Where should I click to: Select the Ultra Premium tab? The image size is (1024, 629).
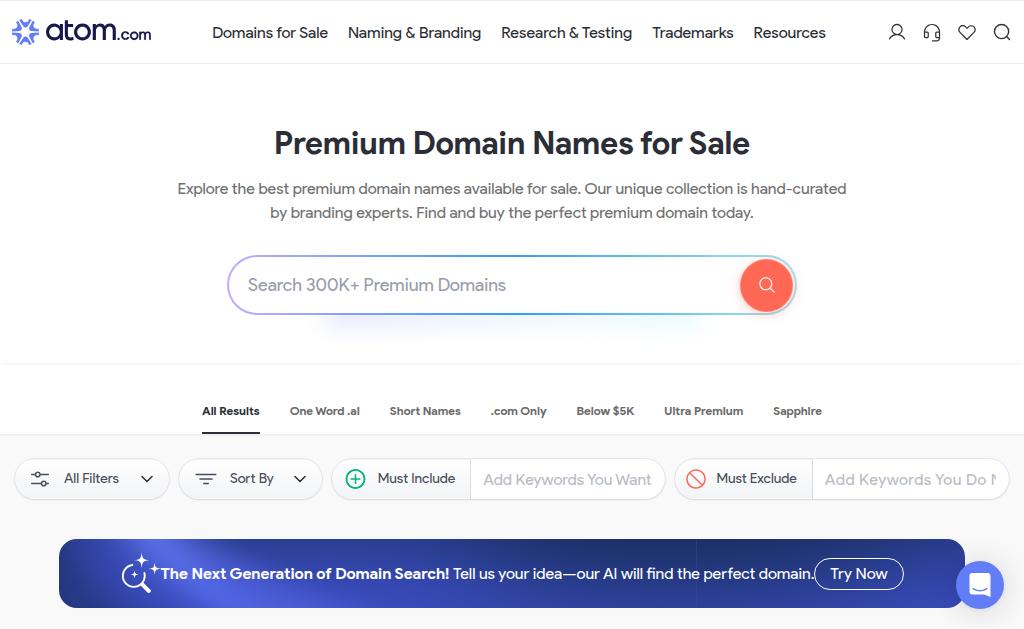[x=703, y=411]
